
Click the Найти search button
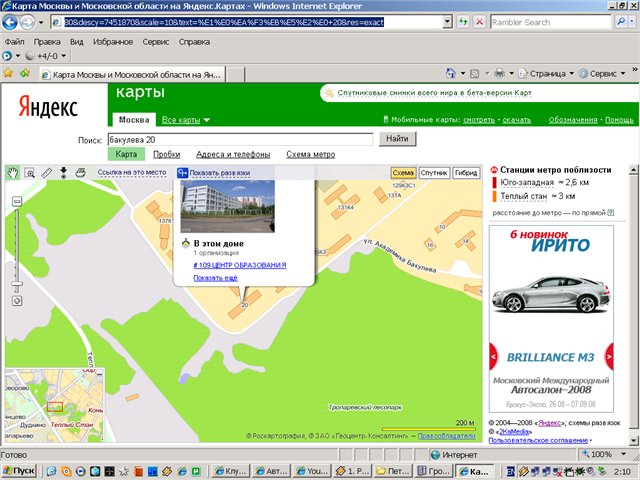pos(397,139)
